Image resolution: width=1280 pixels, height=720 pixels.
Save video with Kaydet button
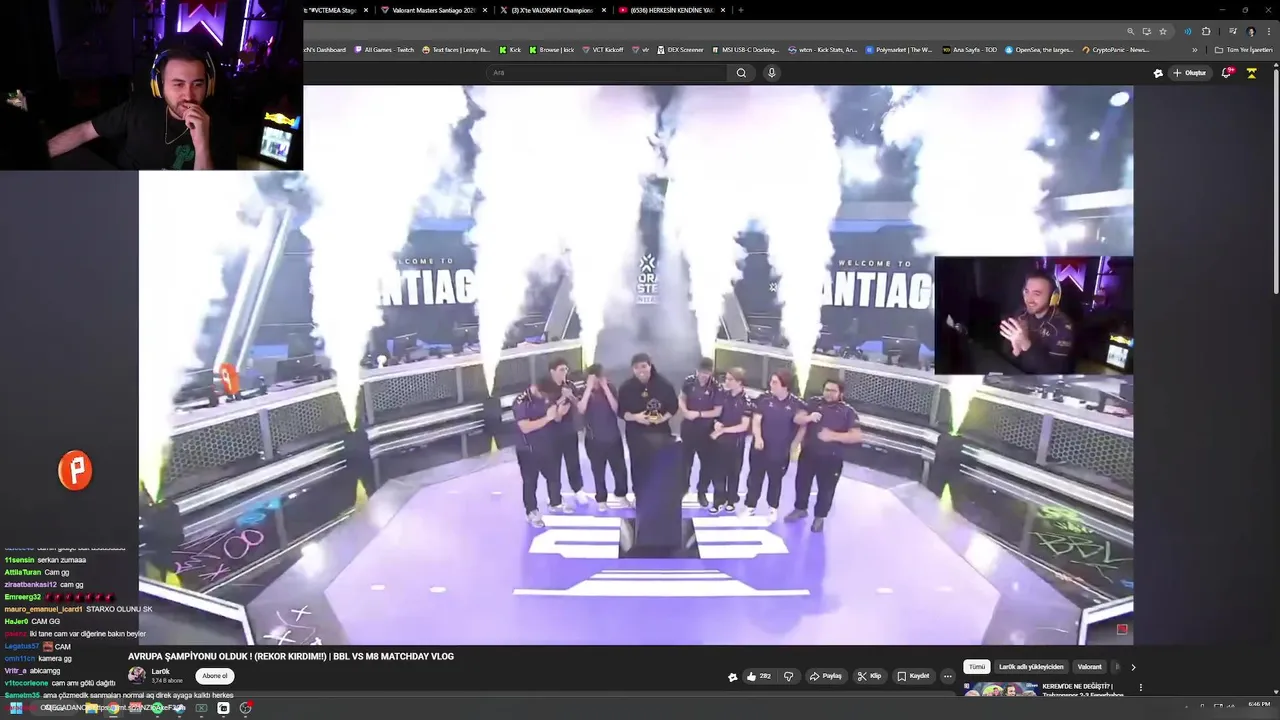coord(913,676)
